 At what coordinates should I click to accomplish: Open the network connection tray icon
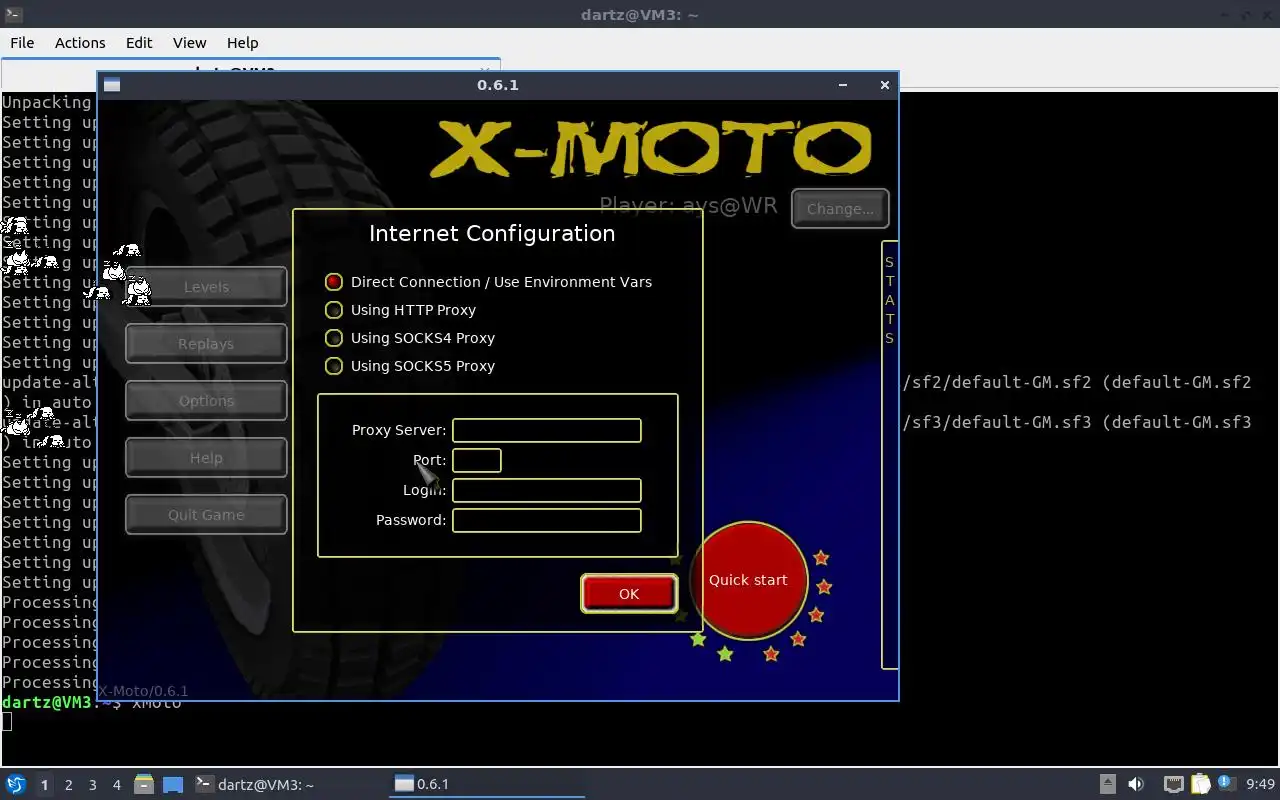tap(1174, 784)
